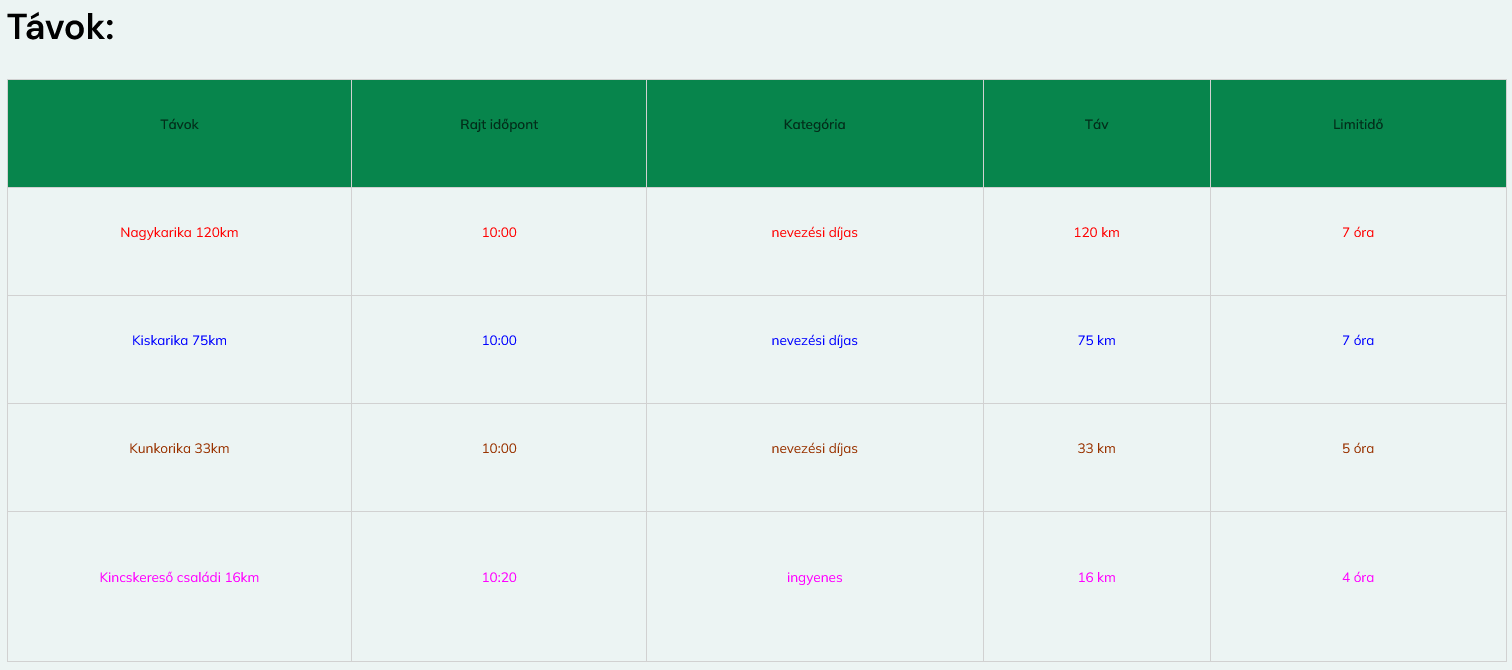The height and width of the screenshot is (670, 1512).
Task: Select the red 10:00 time in Nagykarika row
Action: point(499,233)
